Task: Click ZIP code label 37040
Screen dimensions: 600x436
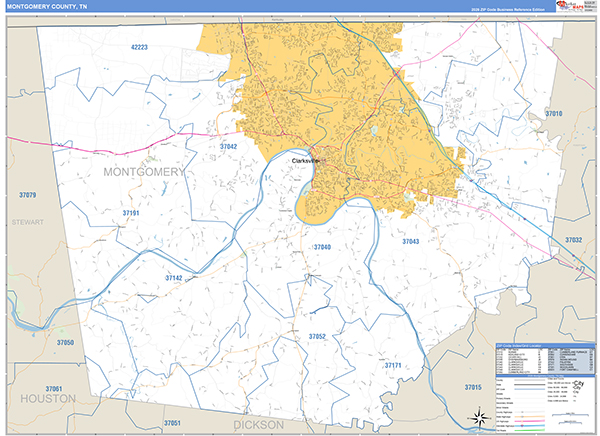Action: tap(322, 247)
